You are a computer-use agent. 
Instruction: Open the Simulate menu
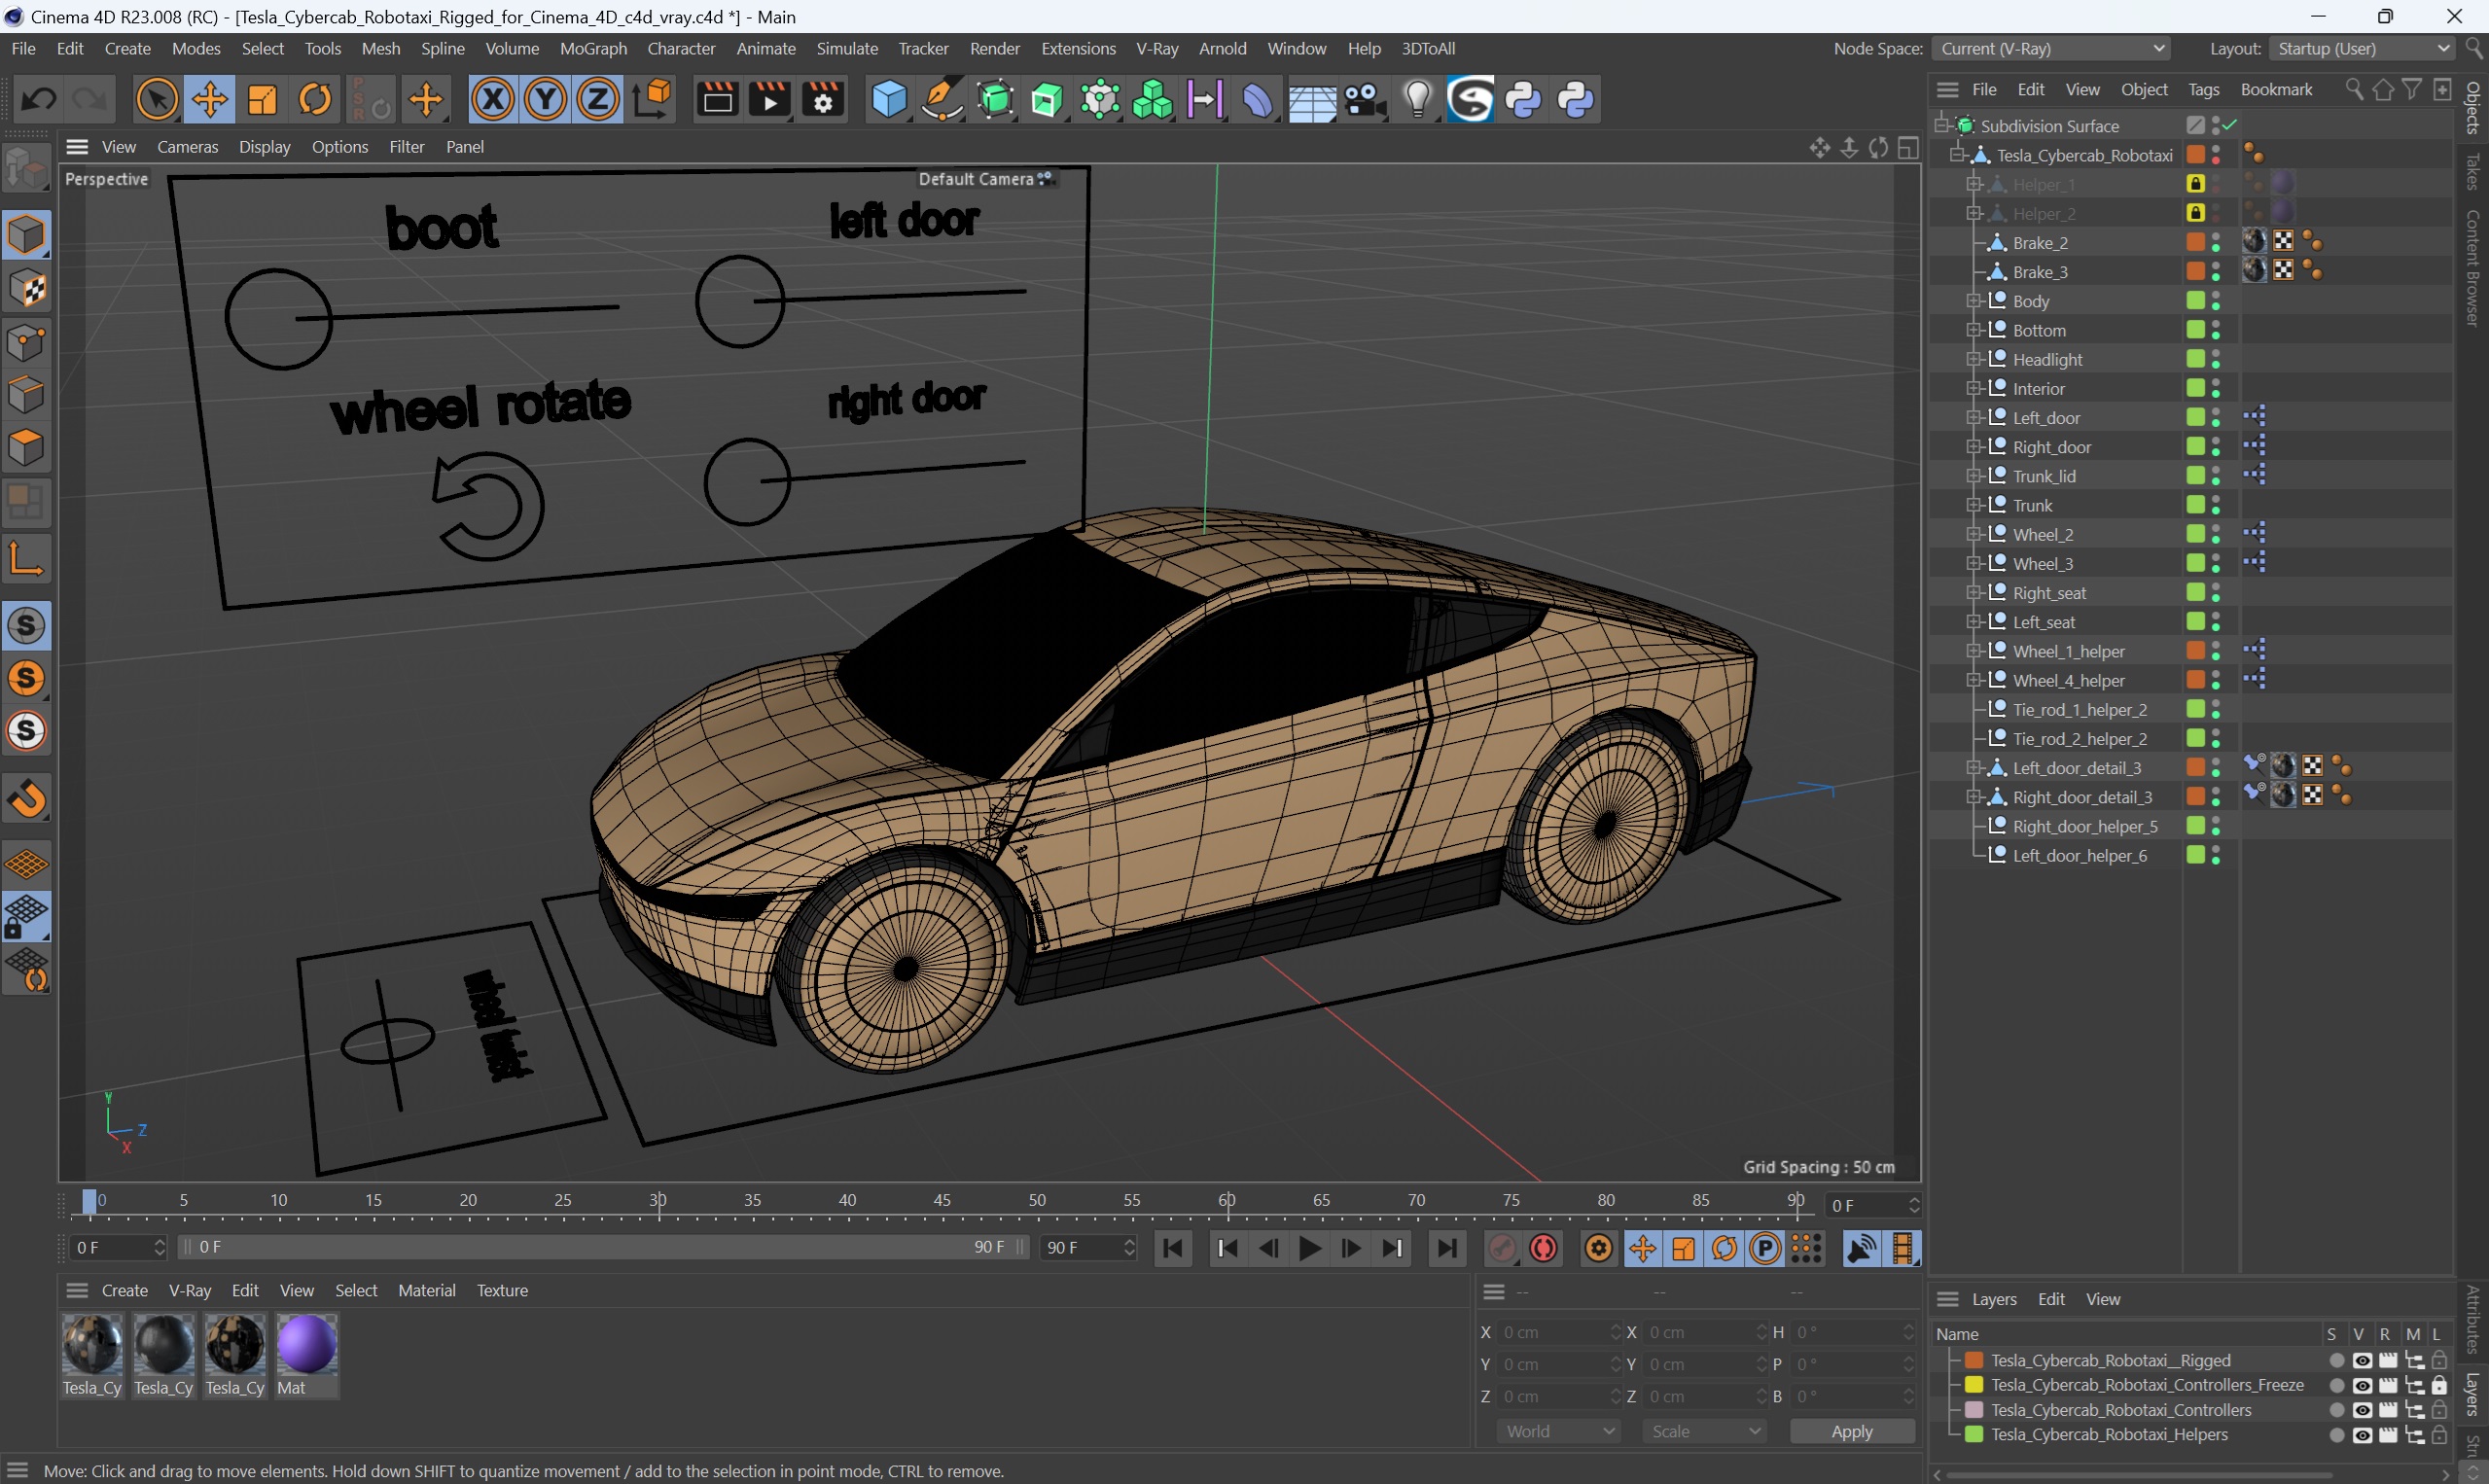click(847, 48)
